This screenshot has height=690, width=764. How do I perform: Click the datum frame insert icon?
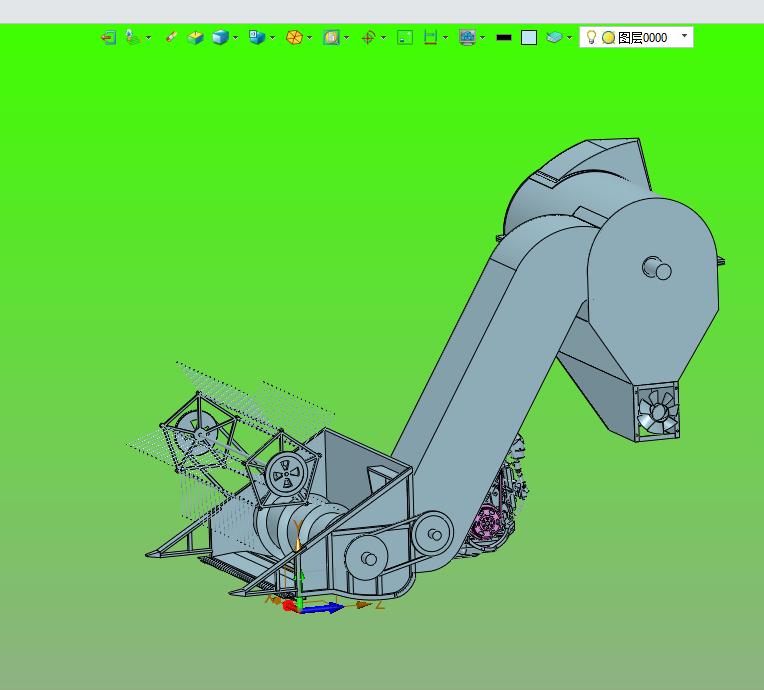(132, 37)
